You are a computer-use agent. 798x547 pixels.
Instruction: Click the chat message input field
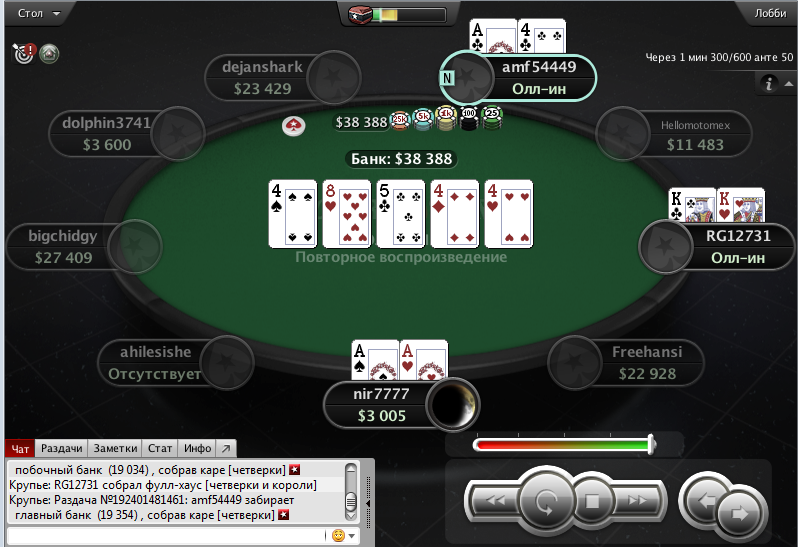(166, 535)
